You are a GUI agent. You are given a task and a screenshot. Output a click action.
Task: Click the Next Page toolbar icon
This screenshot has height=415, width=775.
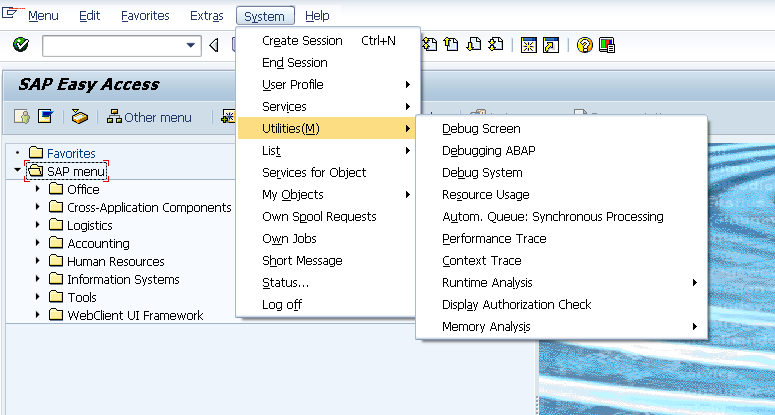point(474,44)
